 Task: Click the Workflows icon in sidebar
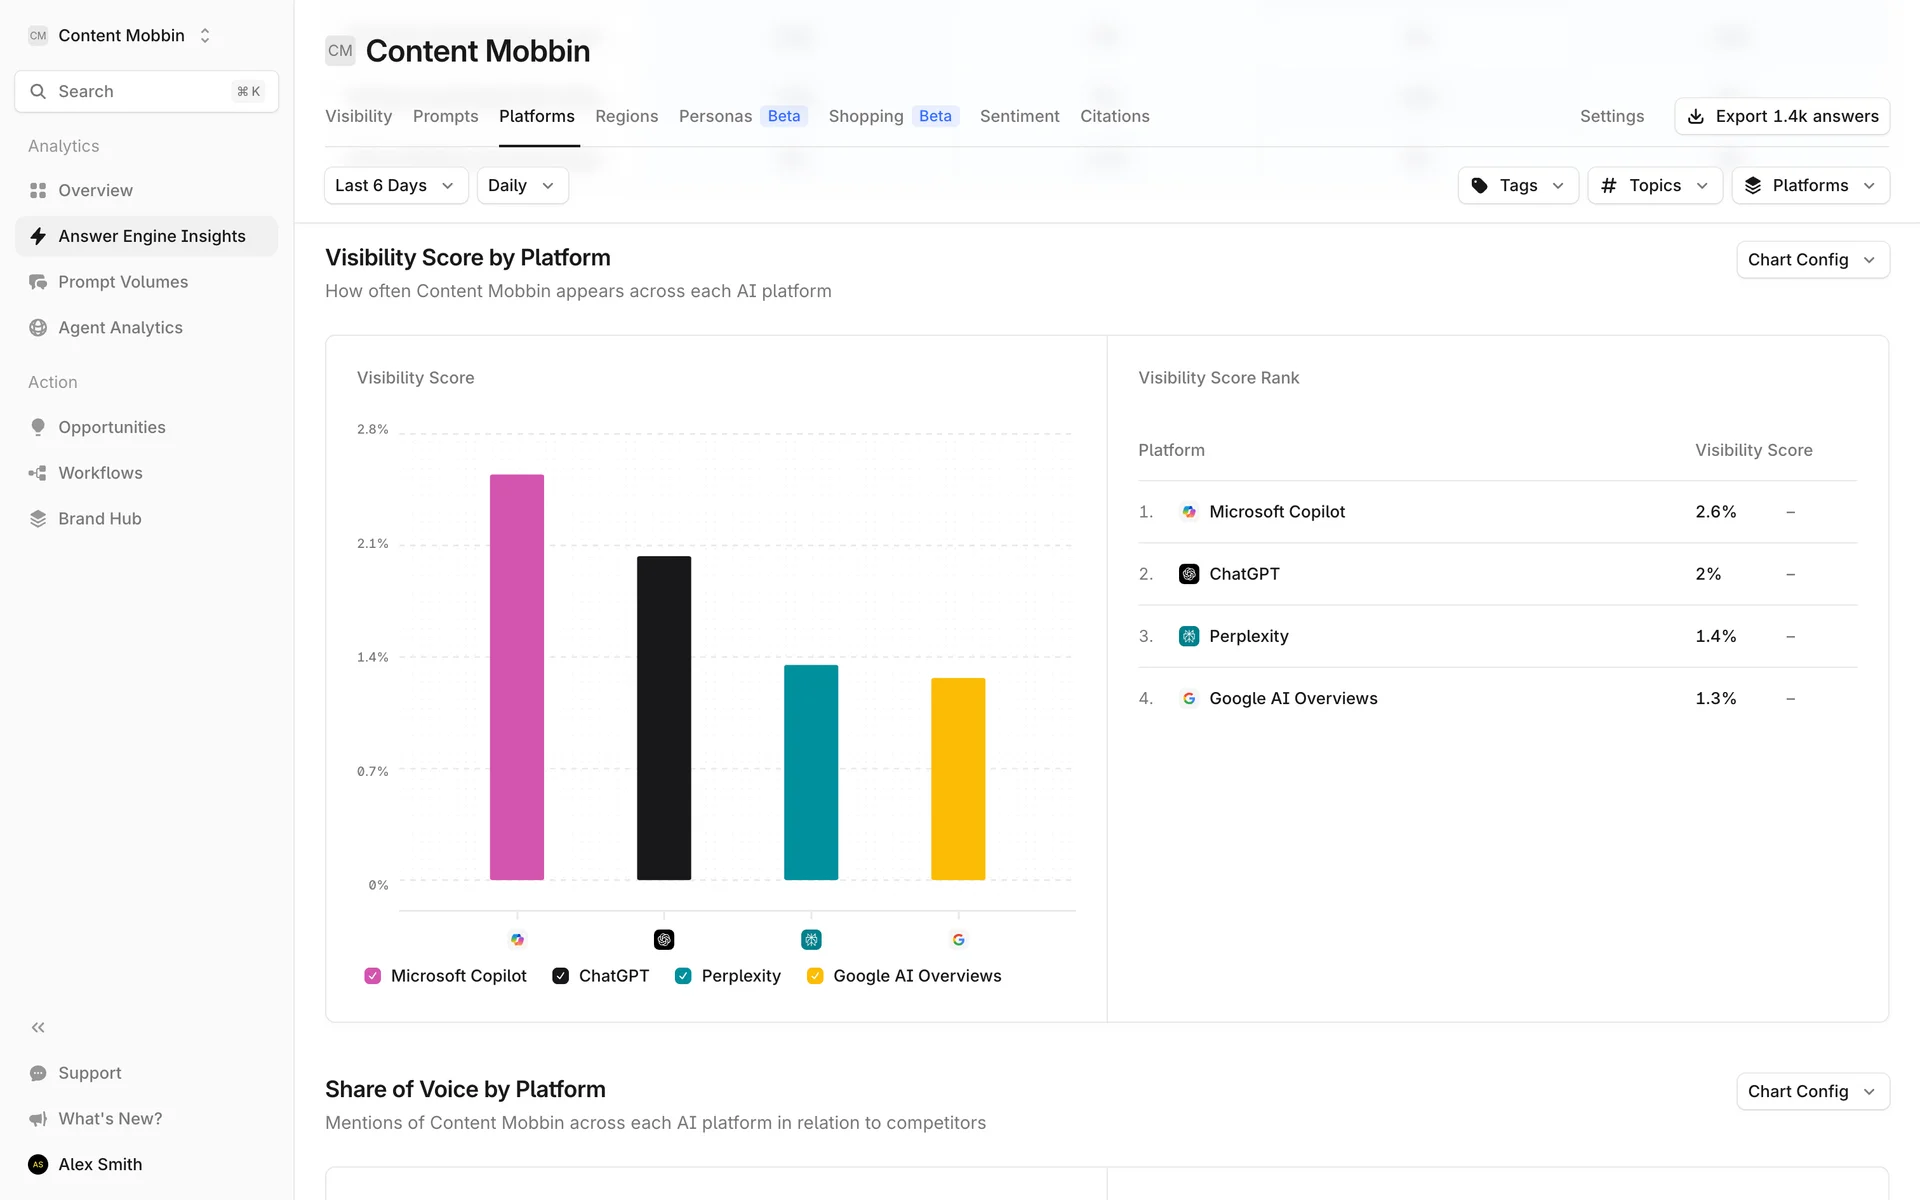tap(38, 473)
